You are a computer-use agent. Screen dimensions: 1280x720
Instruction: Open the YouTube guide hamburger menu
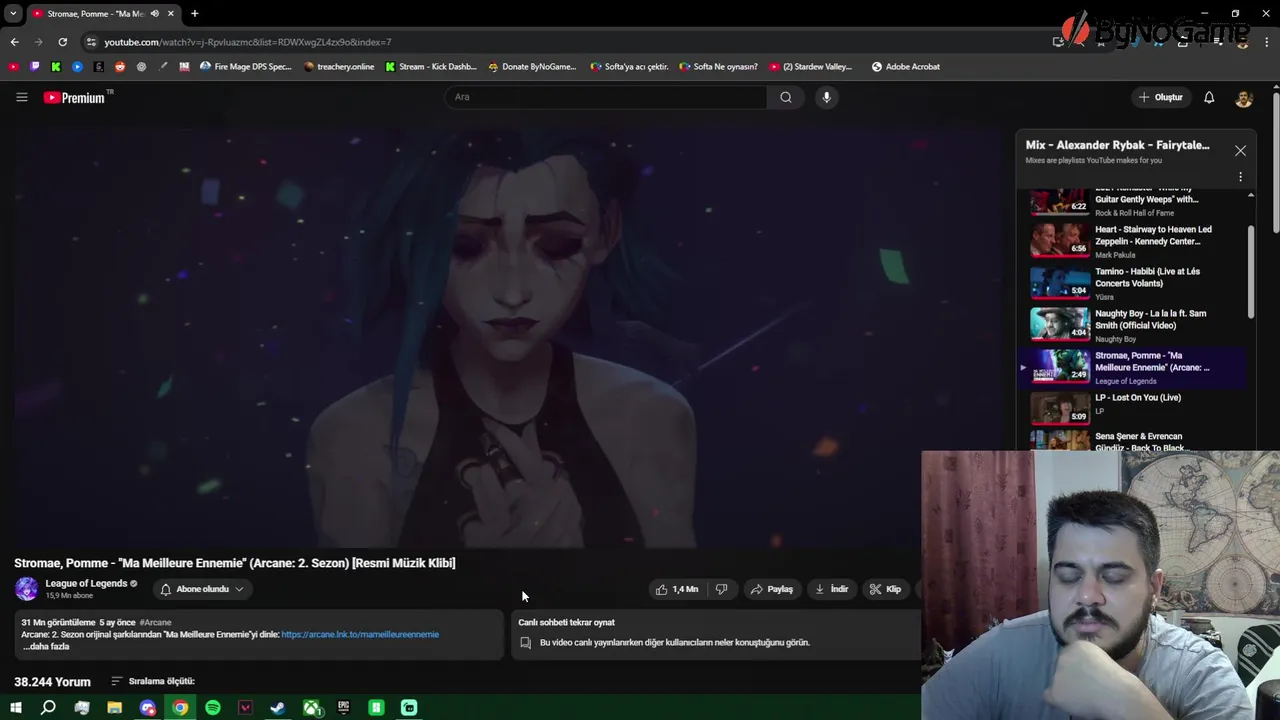tap(21, 97)
